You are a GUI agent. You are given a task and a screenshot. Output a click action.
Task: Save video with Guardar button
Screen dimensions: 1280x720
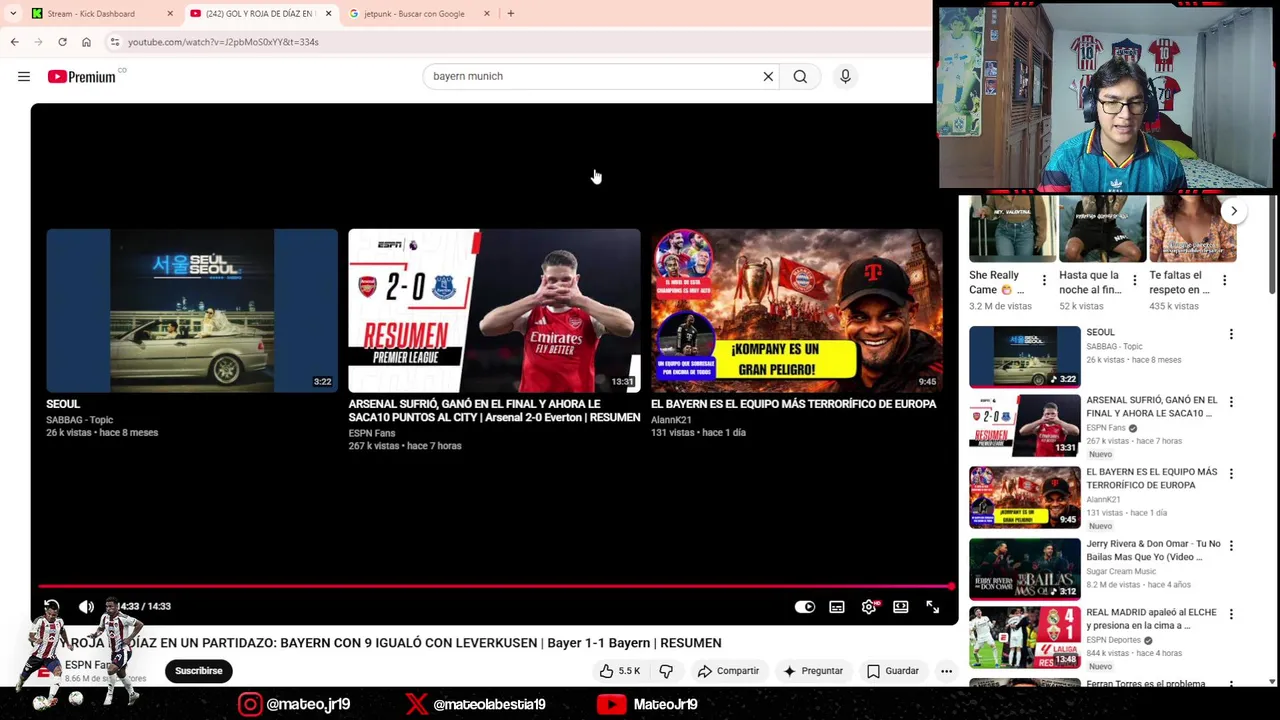892,671
